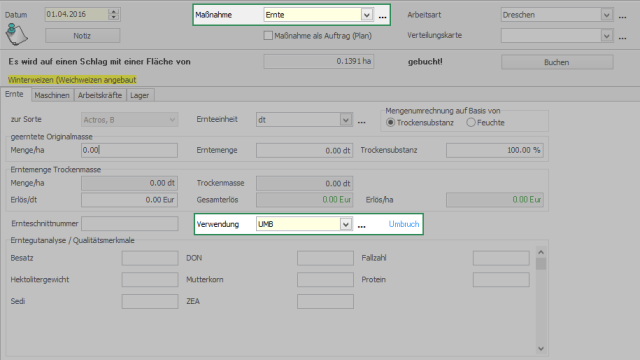640x360 pixels.
Task: Click the Menge/ha field under geerntete Originalmasse
Action: tap(129, 150)
